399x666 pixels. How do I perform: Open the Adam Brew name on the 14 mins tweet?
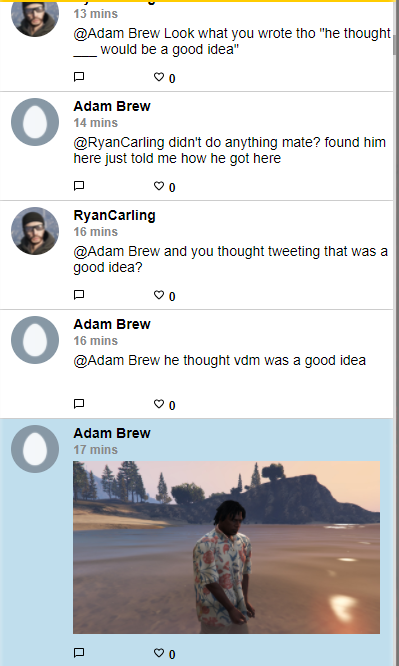112,106
